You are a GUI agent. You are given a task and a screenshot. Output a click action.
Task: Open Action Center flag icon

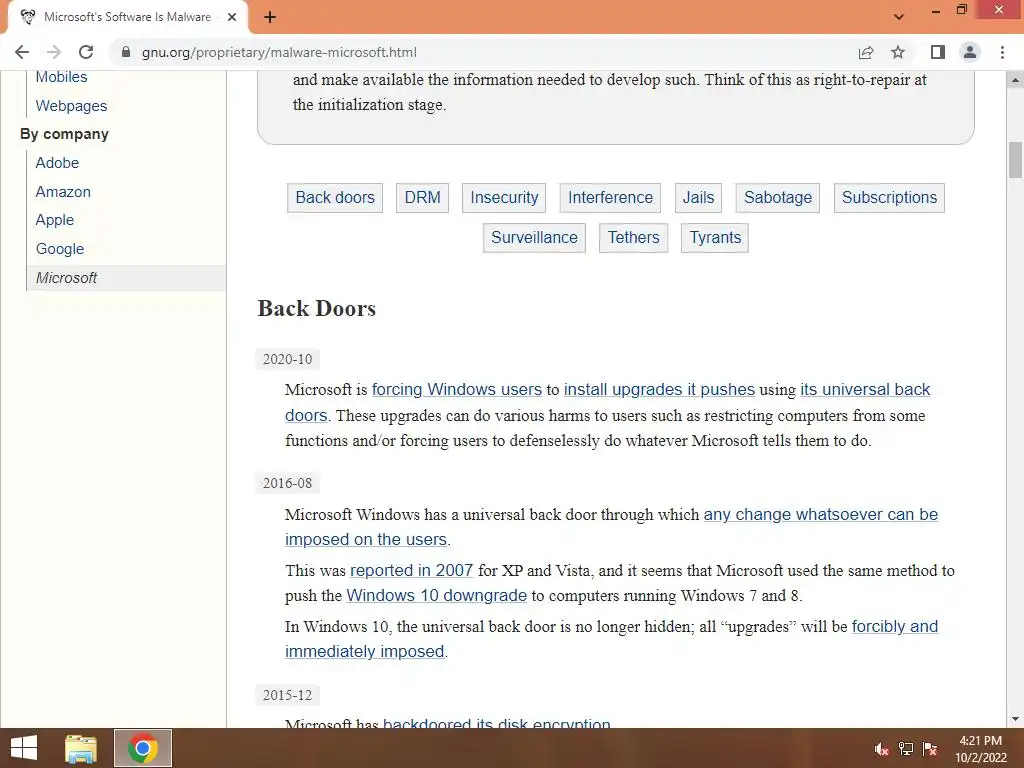pos(930,749)
